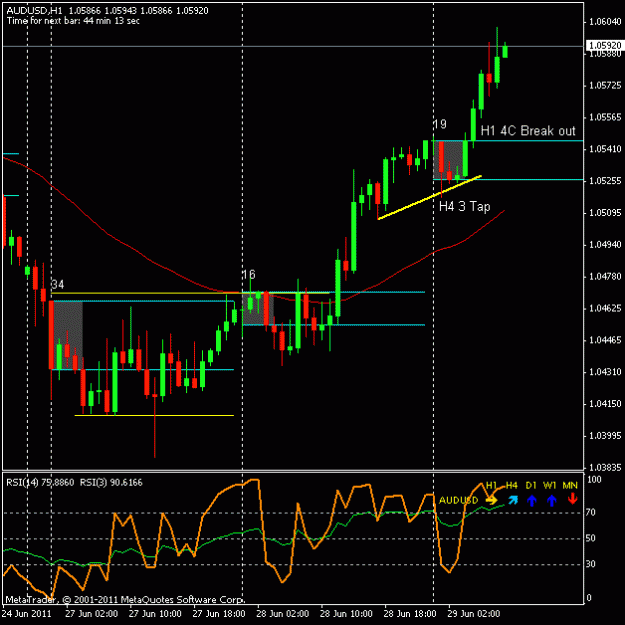Click the 1.03835 price scale value

(605, 467)
